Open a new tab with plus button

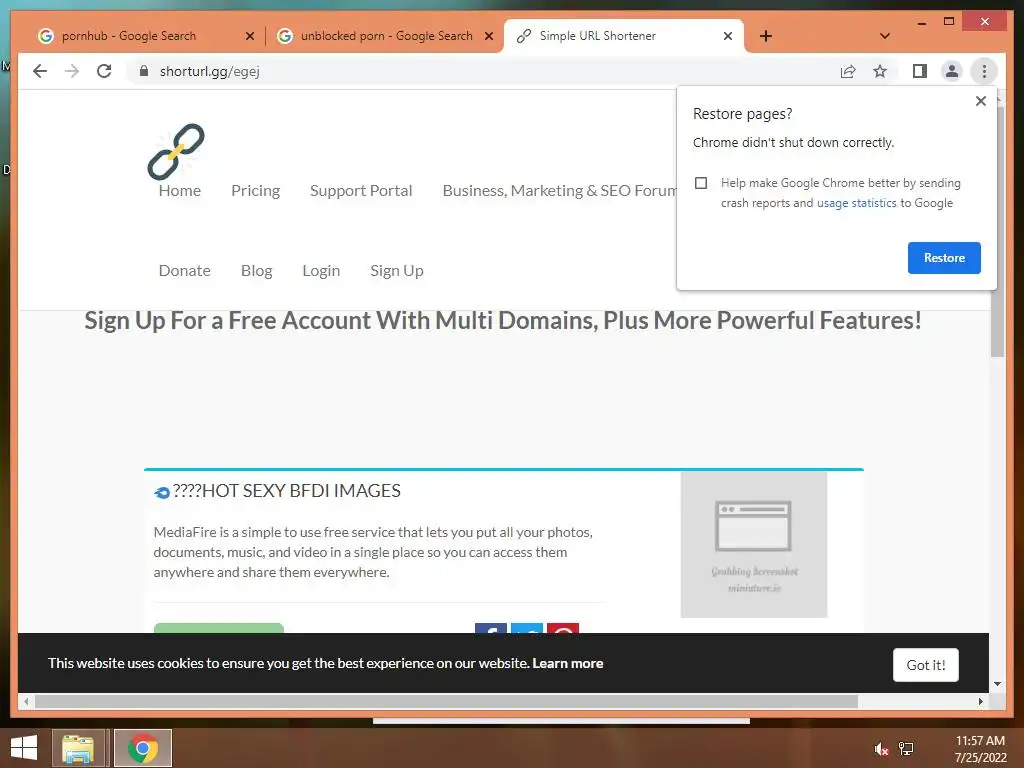tap(766, 36)
